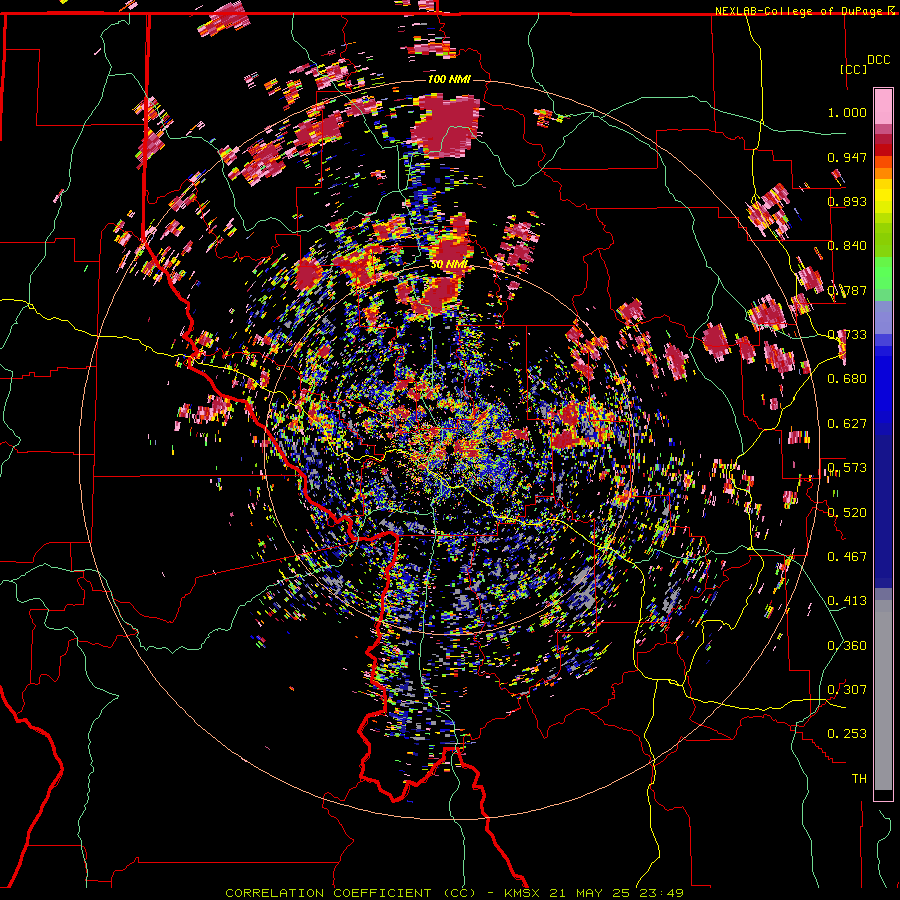900x900 pixels.
Task: Click the KMSX radar site identifier
Action: click(x=522, y=893)
